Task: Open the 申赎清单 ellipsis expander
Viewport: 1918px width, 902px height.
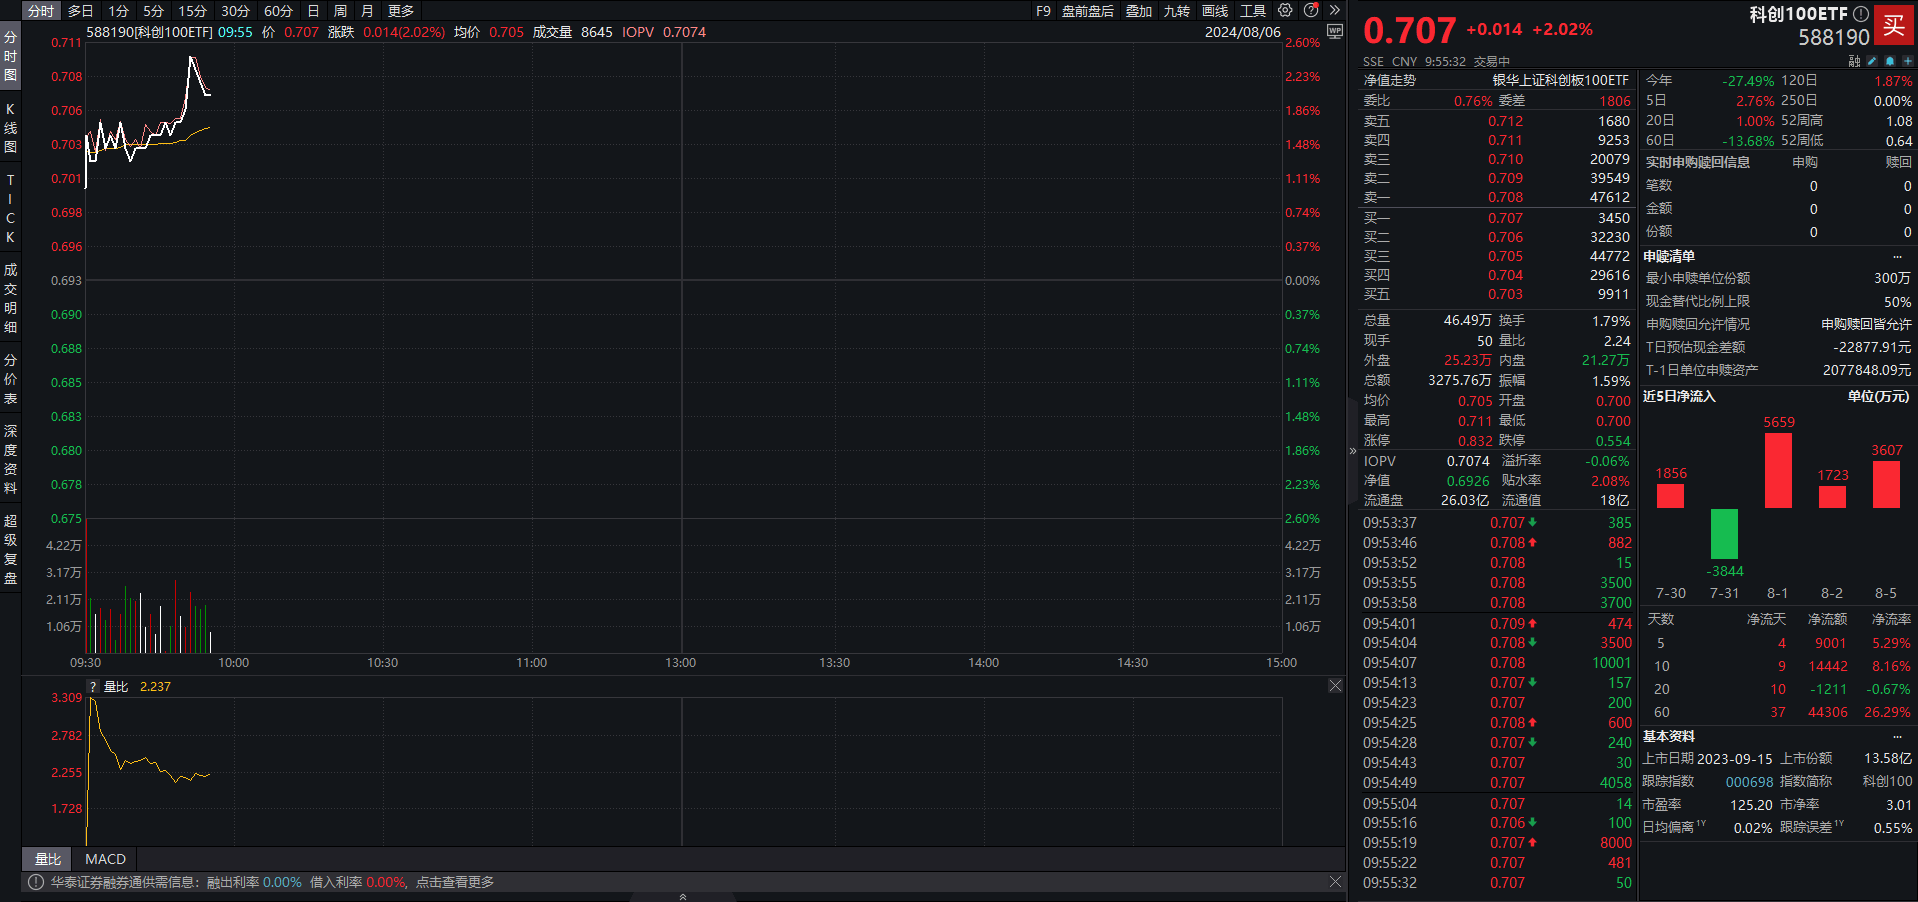Action: pyautogui.click(x=1898, y=256)
